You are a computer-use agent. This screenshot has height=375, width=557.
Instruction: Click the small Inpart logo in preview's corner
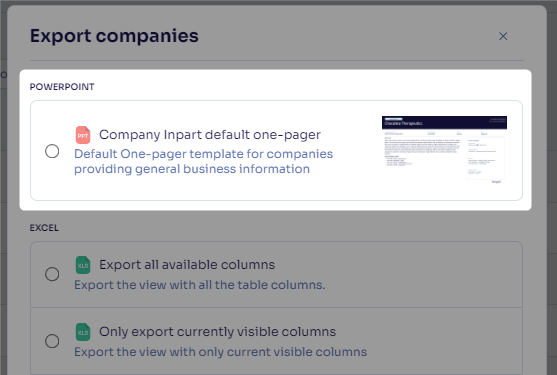496,182
